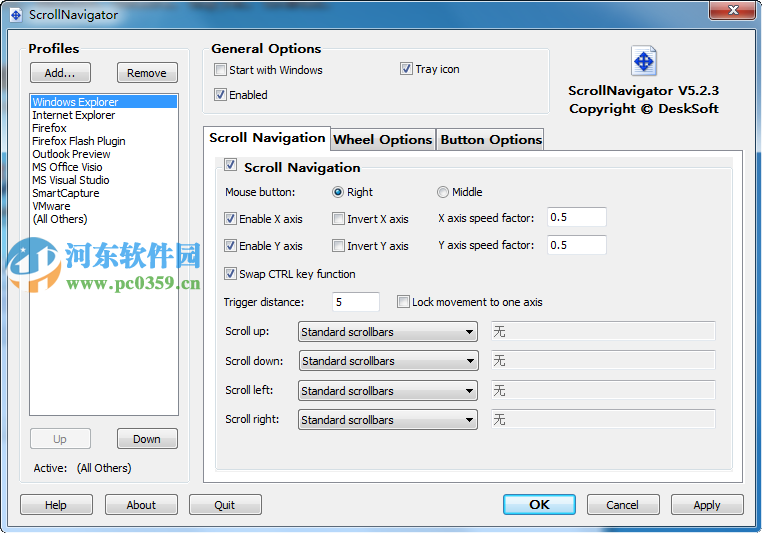Check Invert X axis option
This screenshot has width=763, height=534.
pos(338,219)
